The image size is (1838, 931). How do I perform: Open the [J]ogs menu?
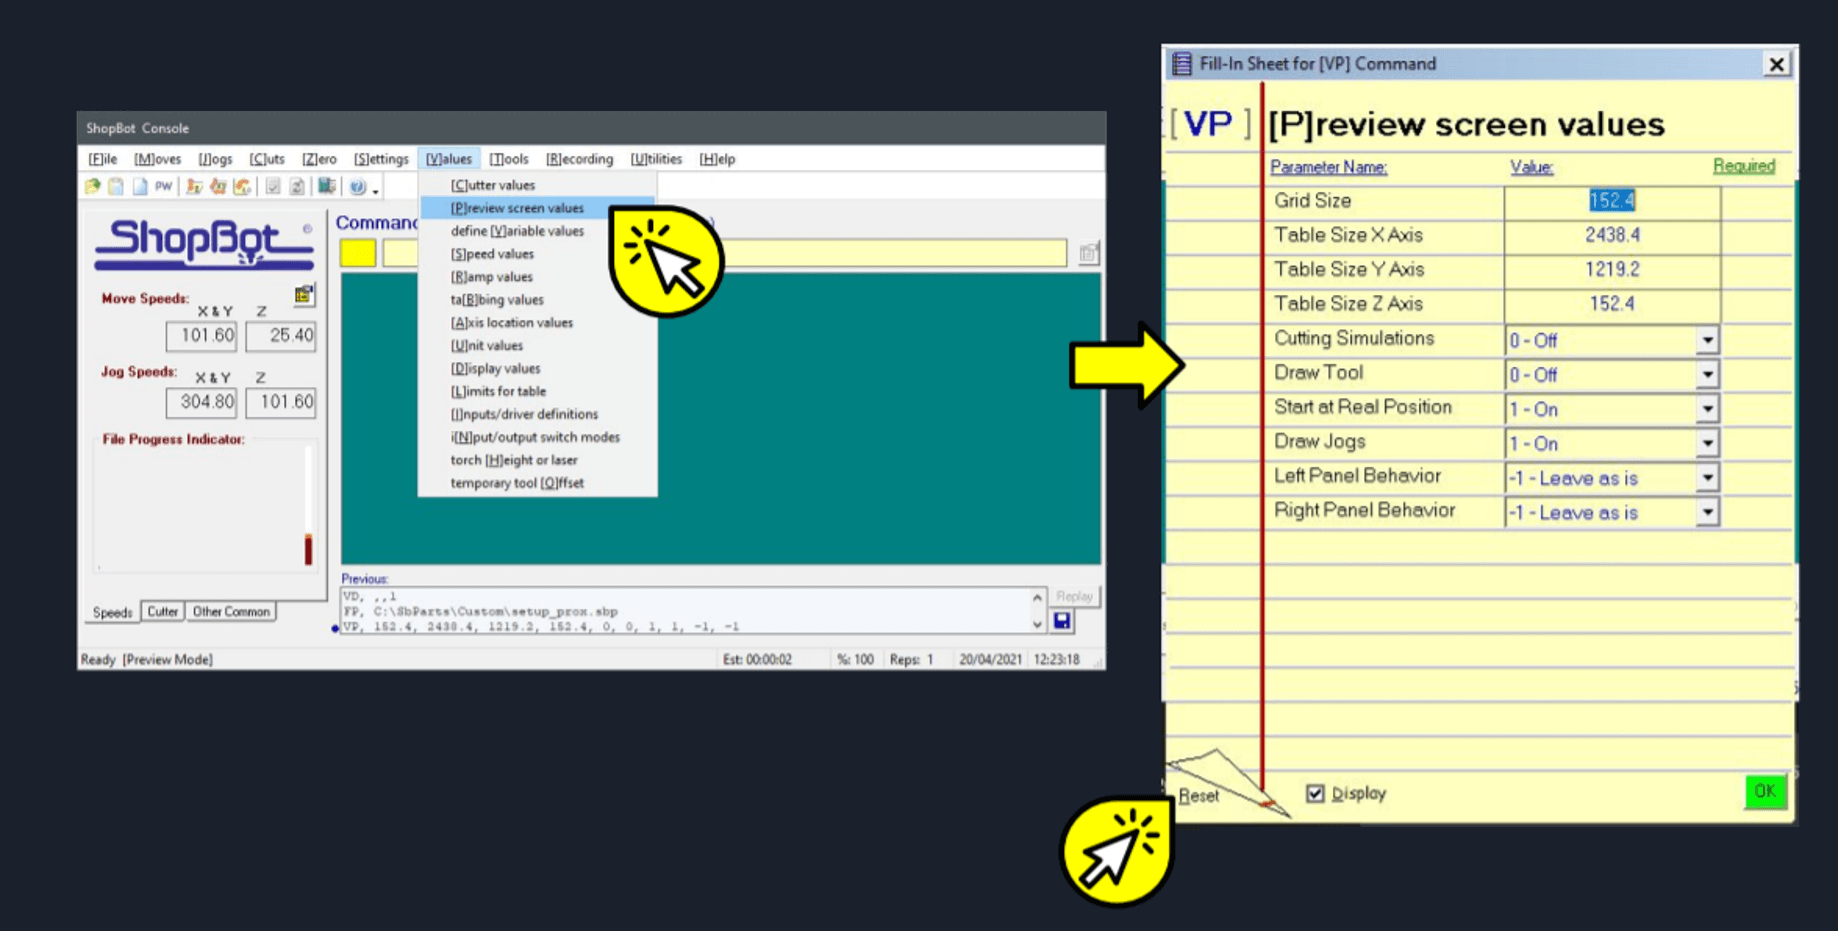click(215, 159)
